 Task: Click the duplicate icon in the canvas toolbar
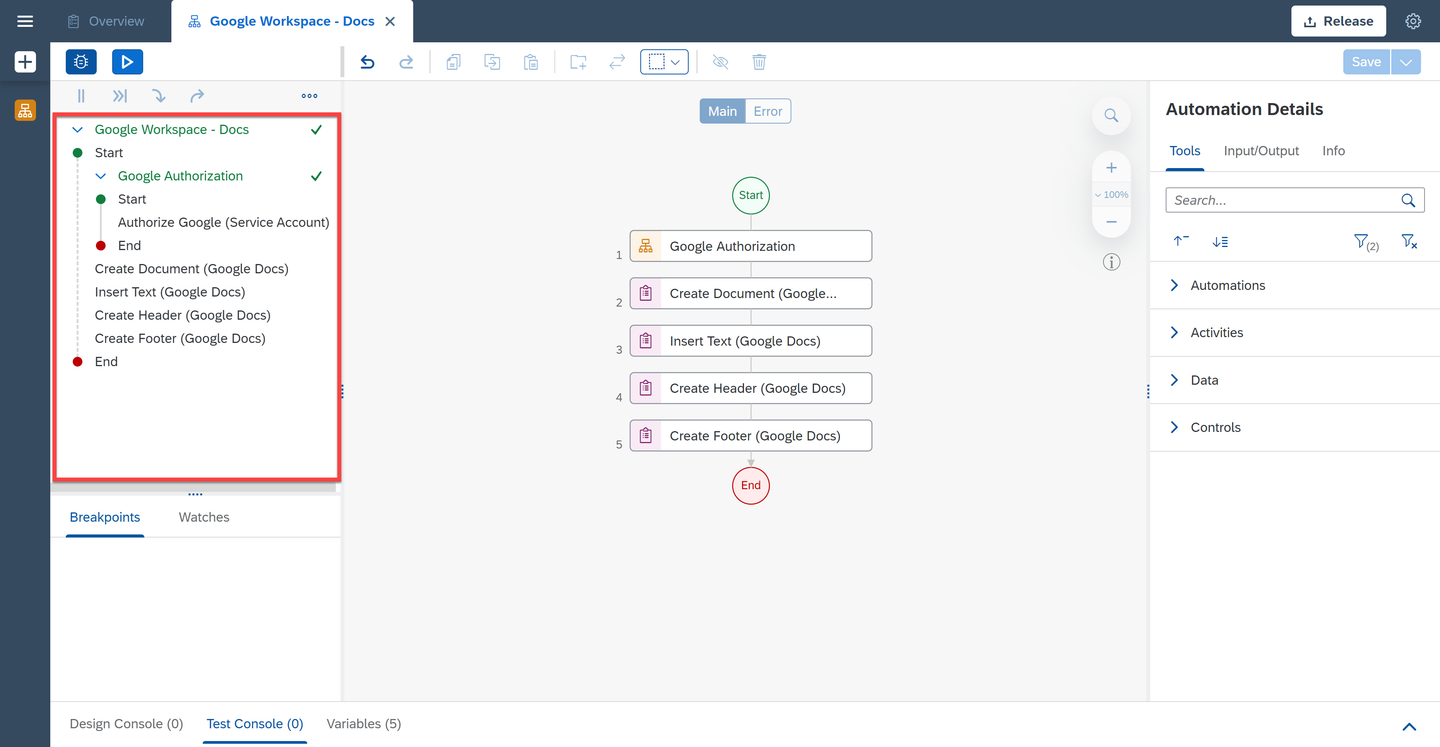pos(492,62)
